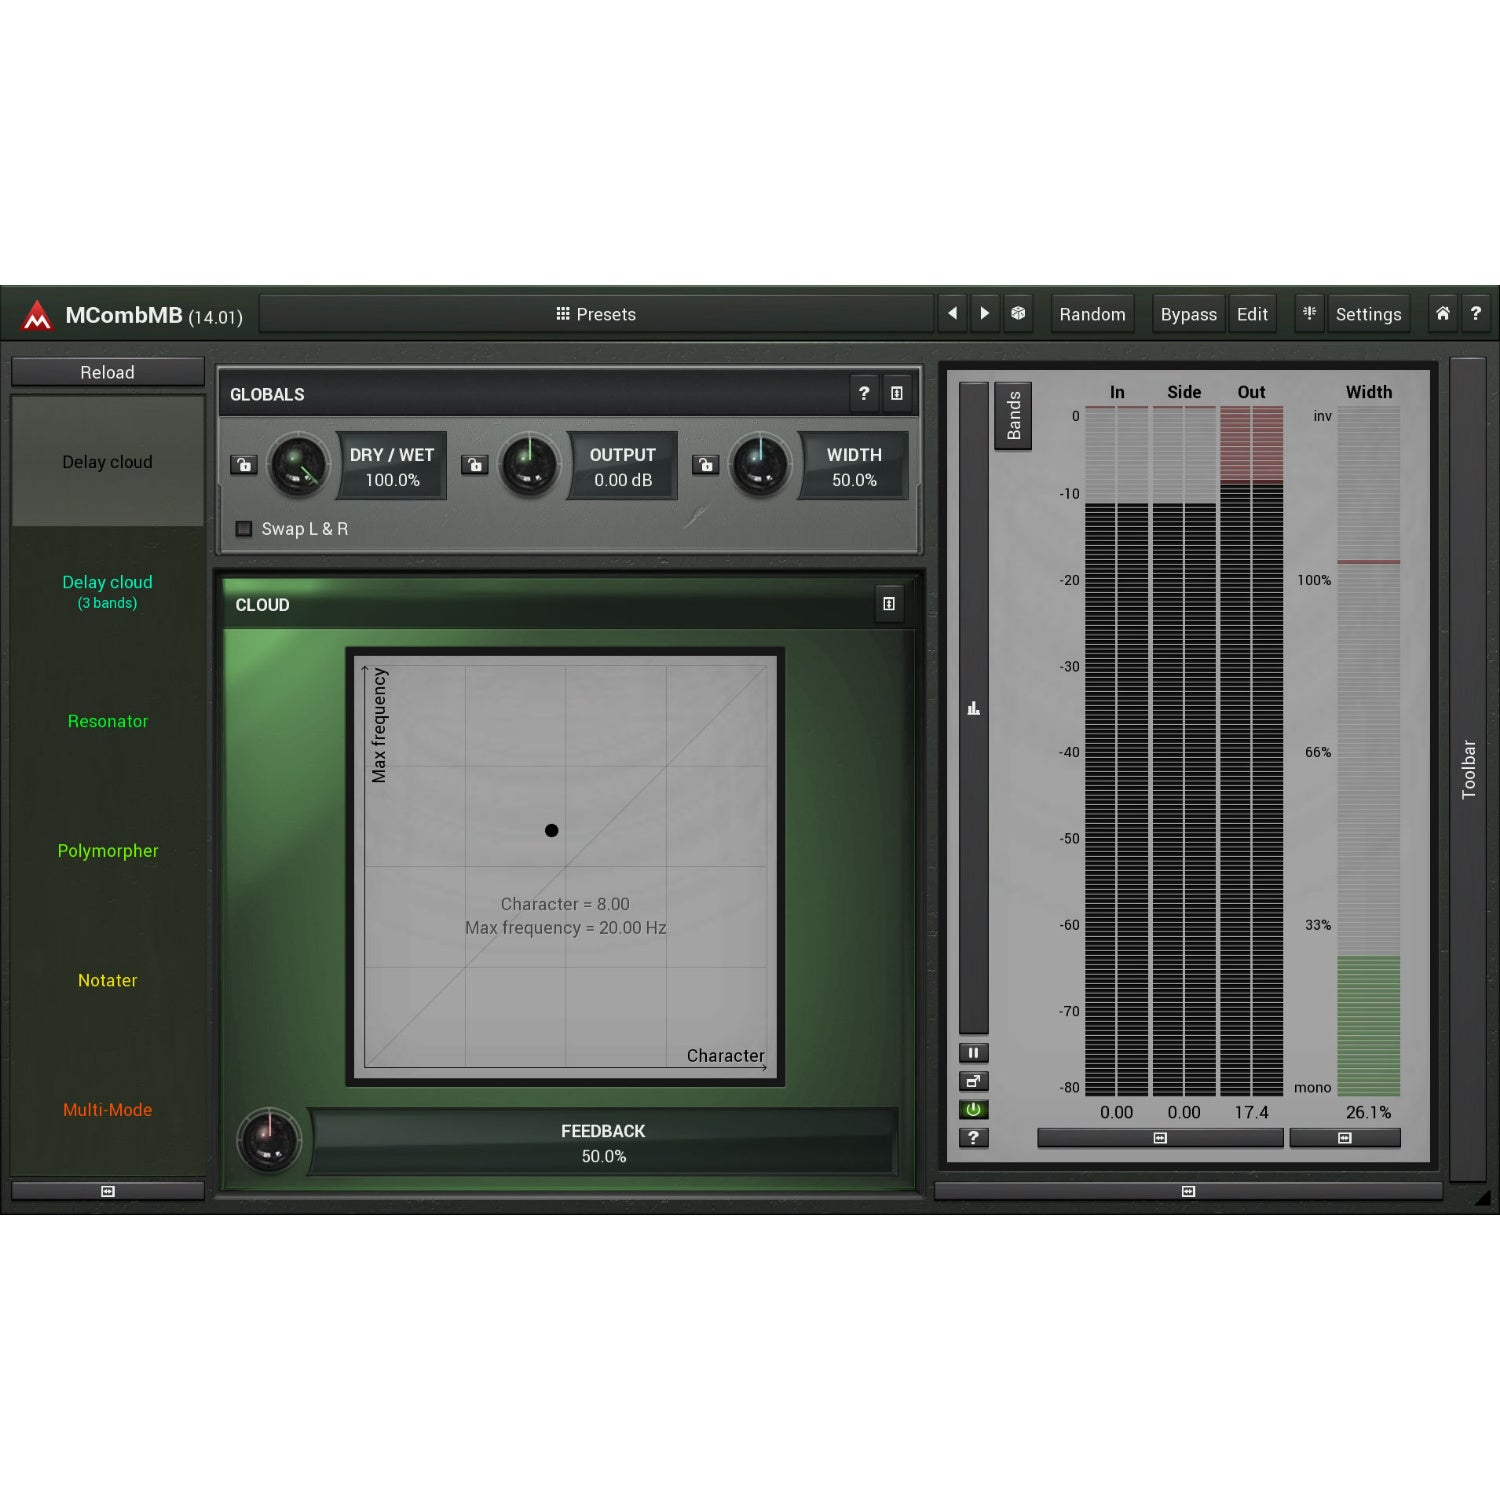This screenshot has height=1500, width=1500.
Task: Collapse the device list bottom expander
Action: coord(108,1191)
